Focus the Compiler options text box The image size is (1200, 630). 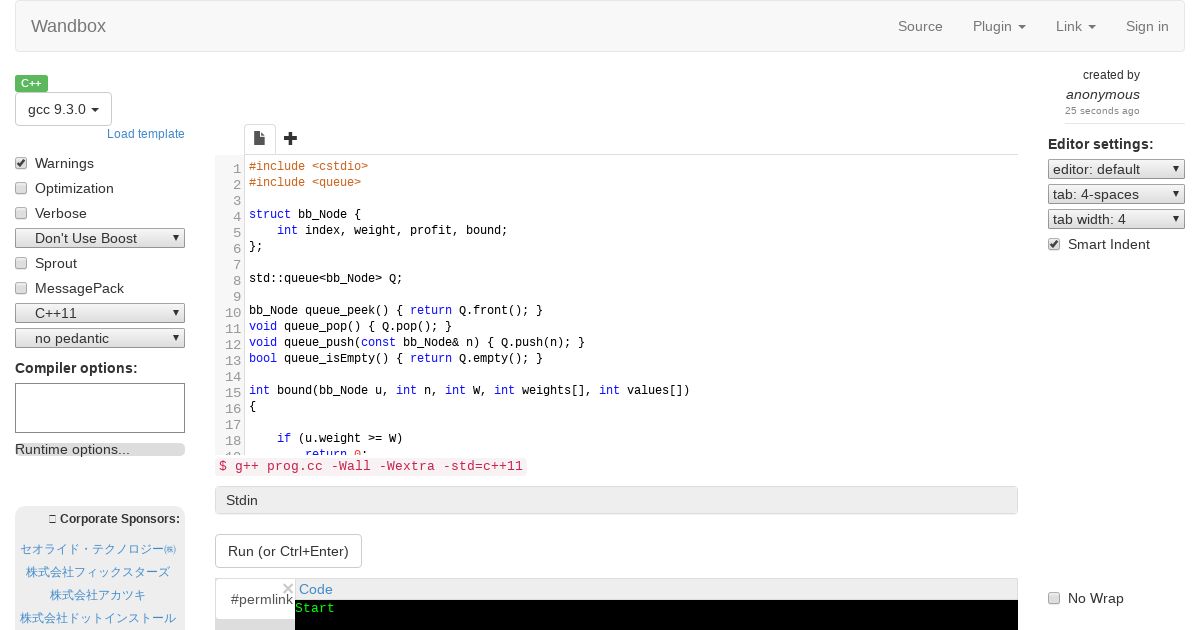(100, 408)
